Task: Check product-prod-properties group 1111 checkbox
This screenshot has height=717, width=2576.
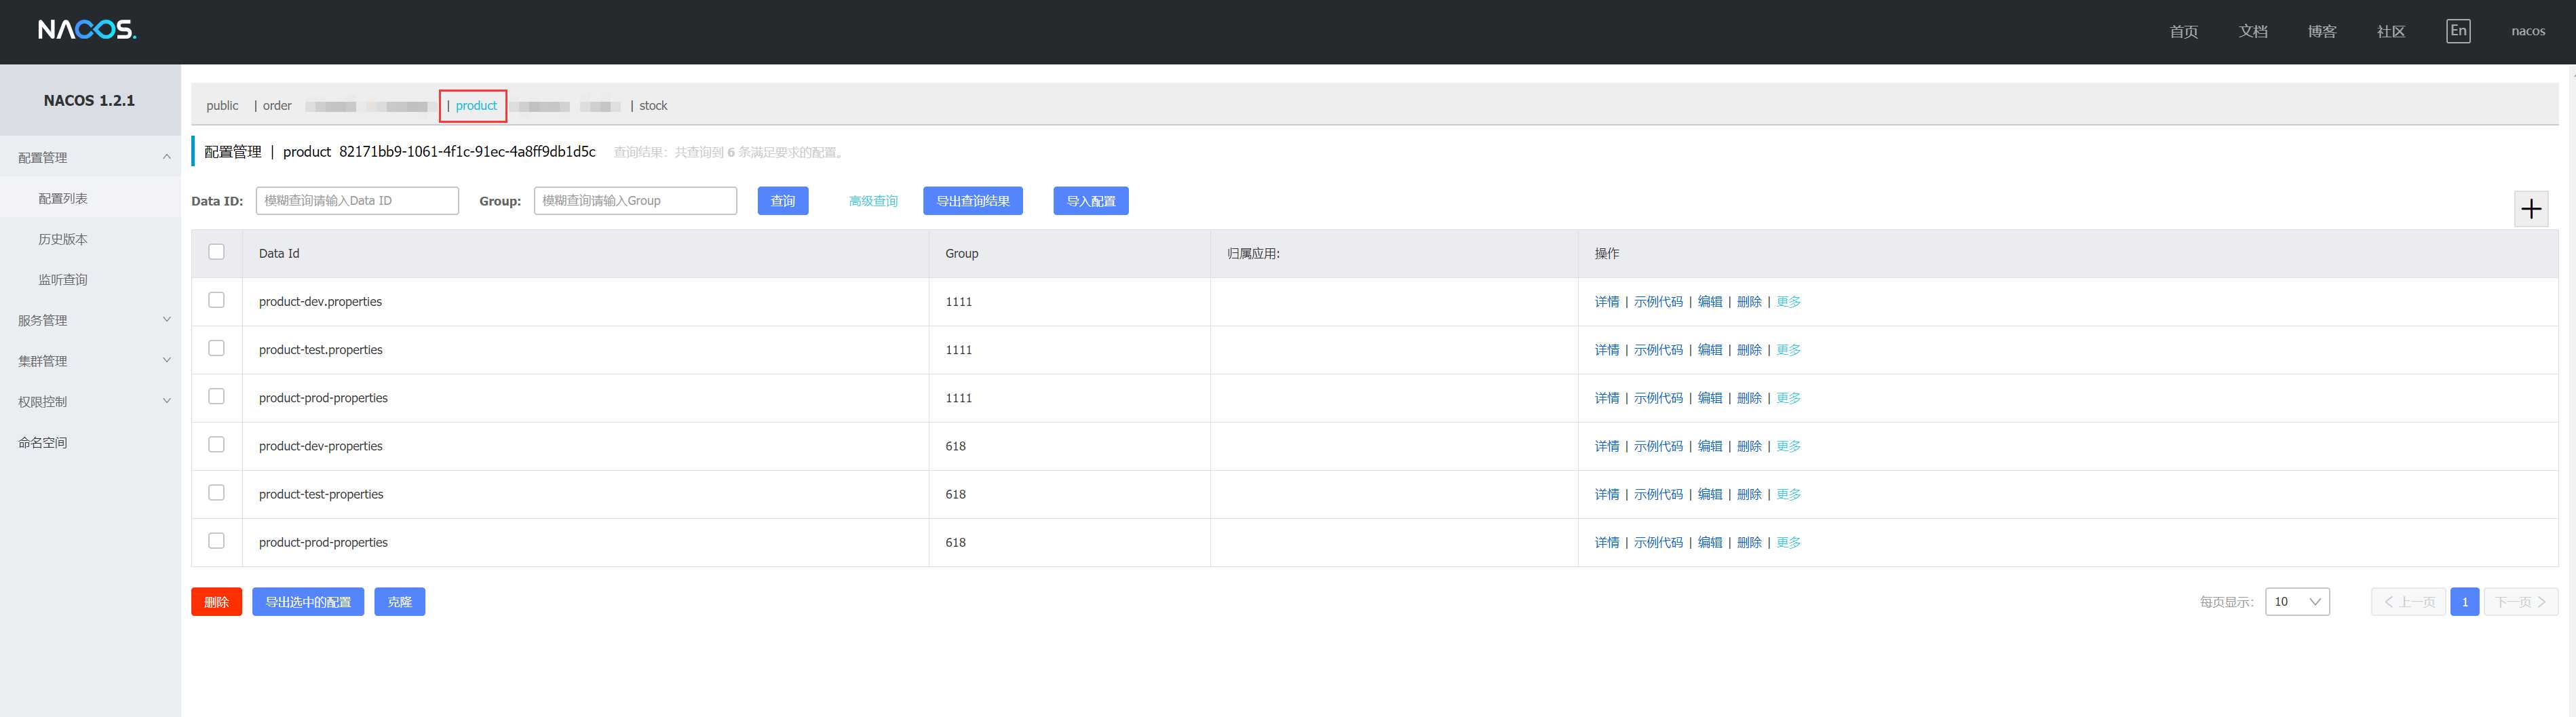Action: point(216,396)
